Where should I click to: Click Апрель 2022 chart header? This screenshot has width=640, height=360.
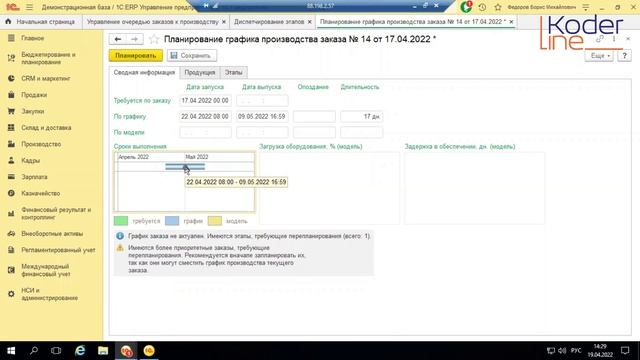pos(133,157)
